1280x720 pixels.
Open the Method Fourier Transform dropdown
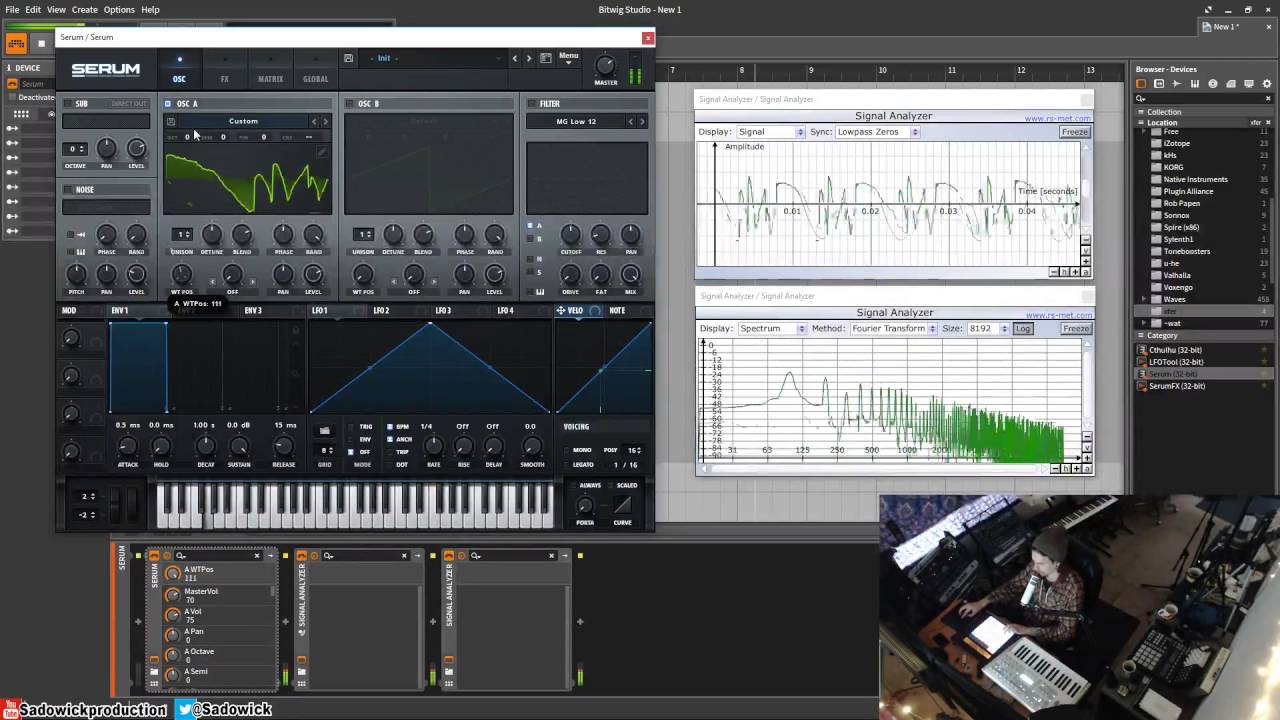(893, 329)
